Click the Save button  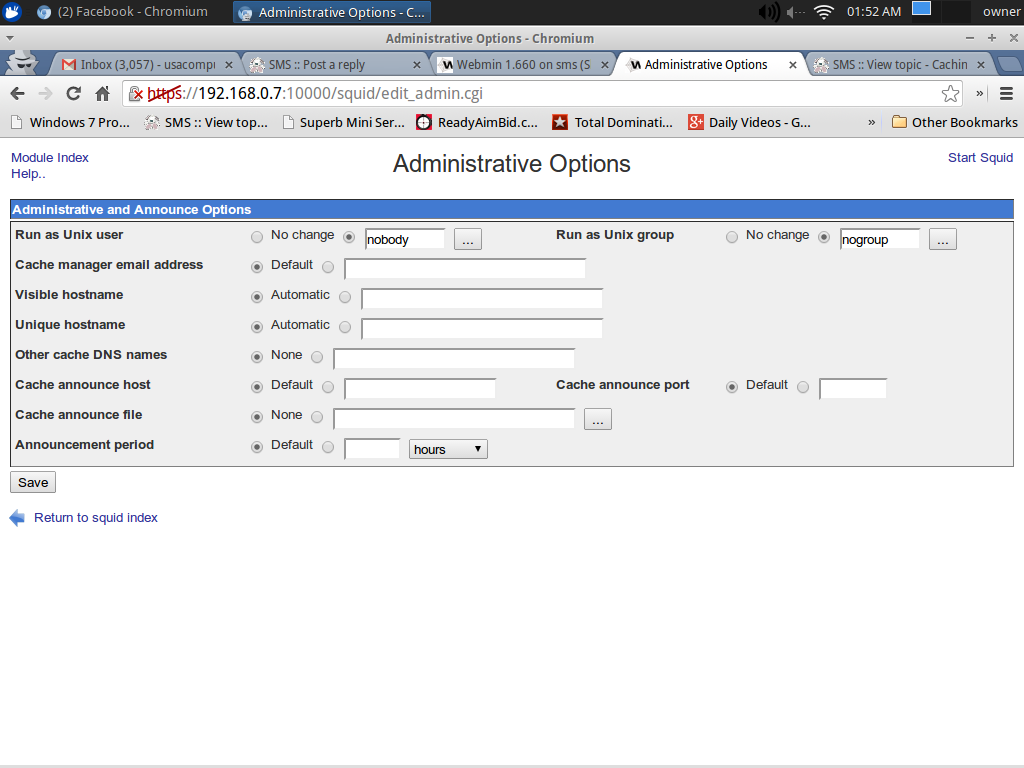click(x=33, y=482)
